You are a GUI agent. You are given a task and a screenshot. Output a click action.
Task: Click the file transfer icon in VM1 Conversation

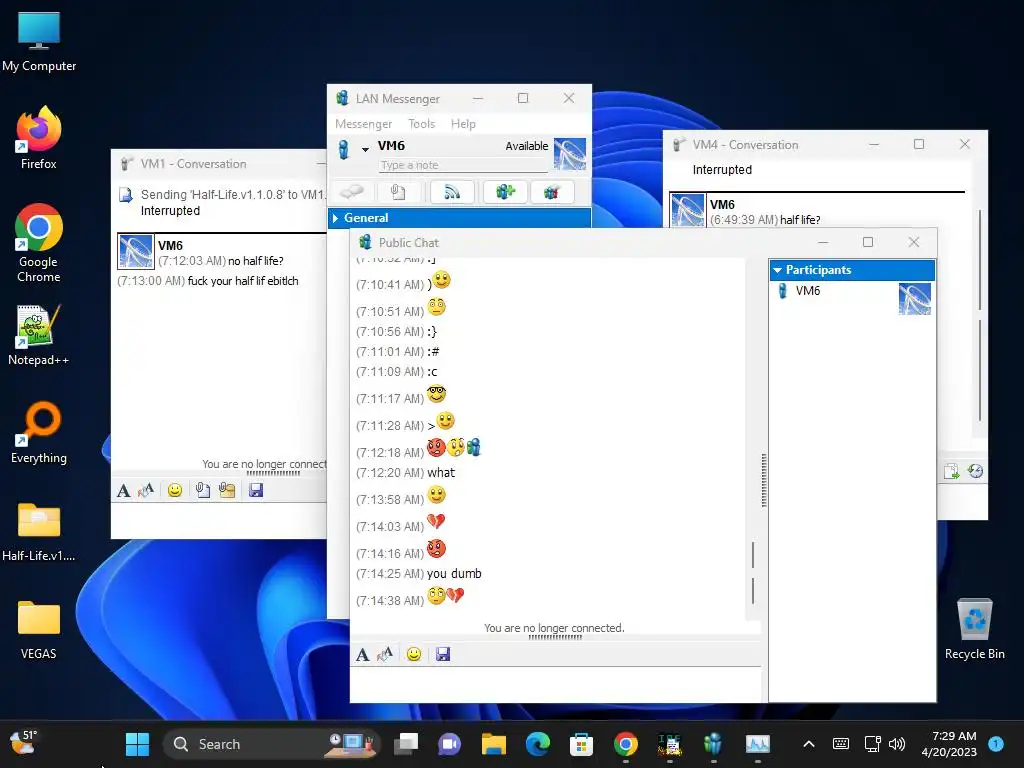126,195
